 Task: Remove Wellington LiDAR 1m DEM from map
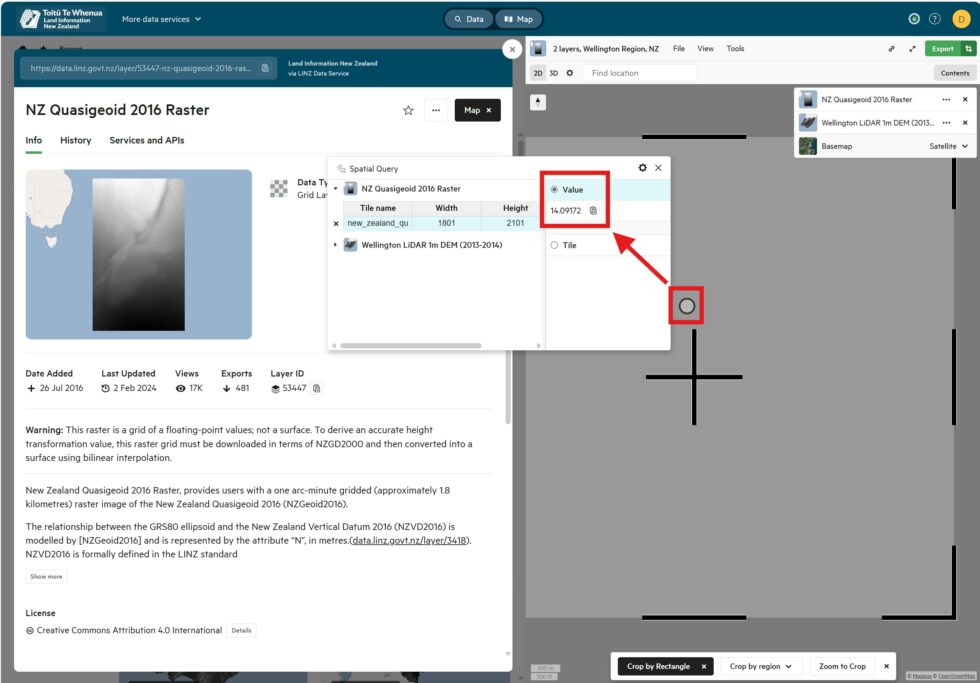[965, 122]
